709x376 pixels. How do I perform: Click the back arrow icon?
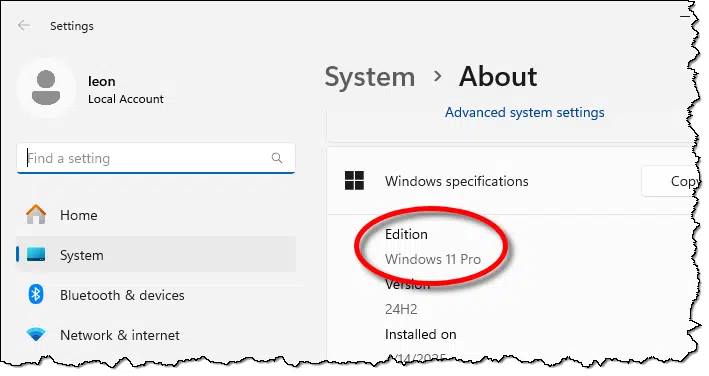click(24, 25)
